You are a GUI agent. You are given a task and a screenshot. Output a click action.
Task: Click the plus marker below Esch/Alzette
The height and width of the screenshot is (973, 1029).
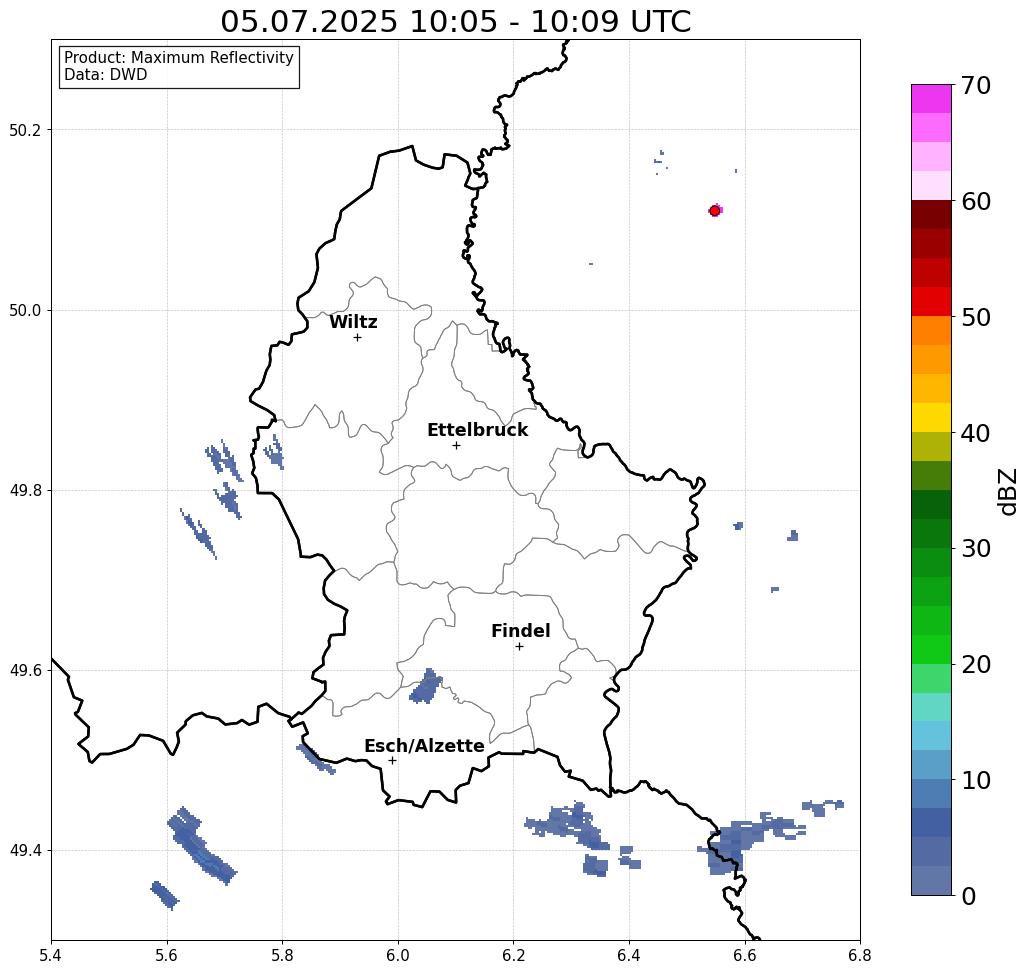tap(392, 761)
